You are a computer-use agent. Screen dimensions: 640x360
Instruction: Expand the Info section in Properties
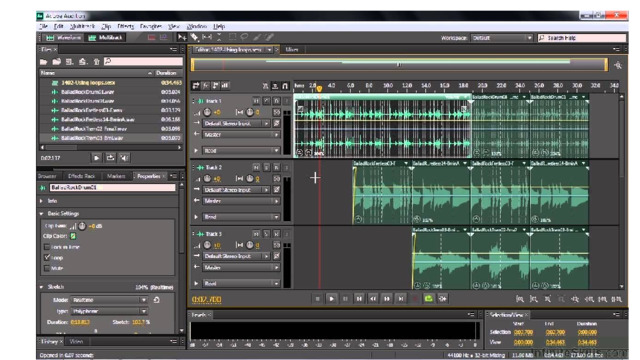click(41, 201)
